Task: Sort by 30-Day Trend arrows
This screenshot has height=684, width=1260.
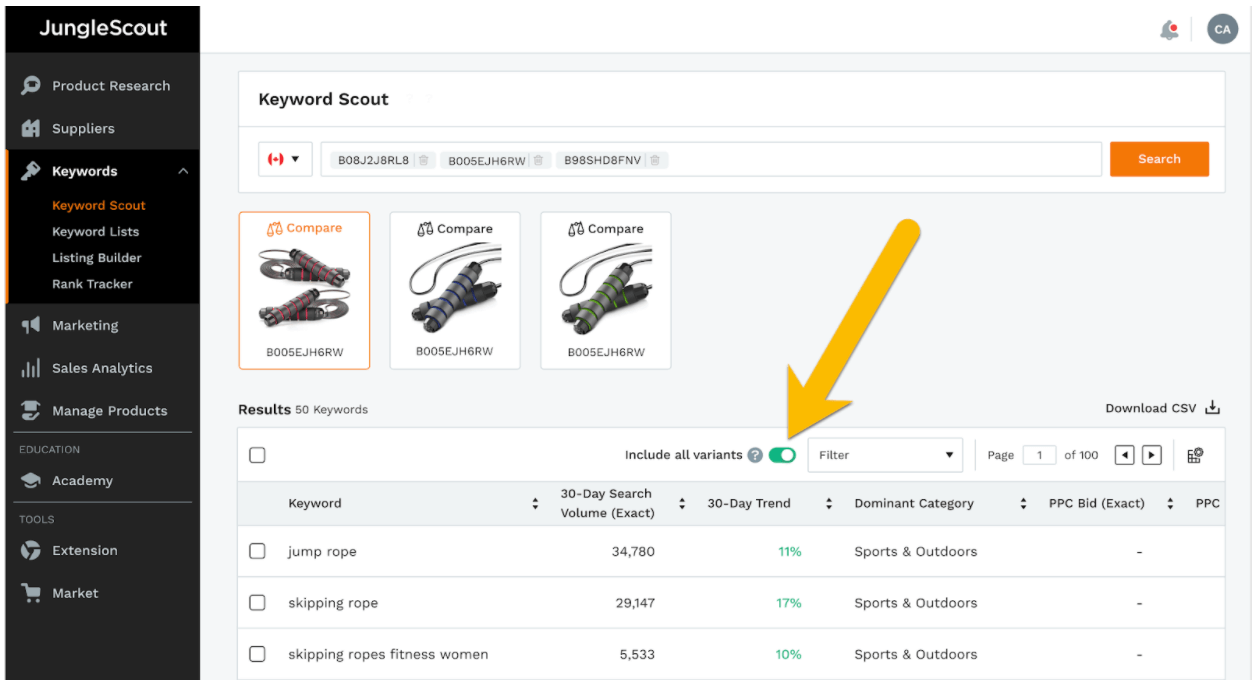Action: 829,504
